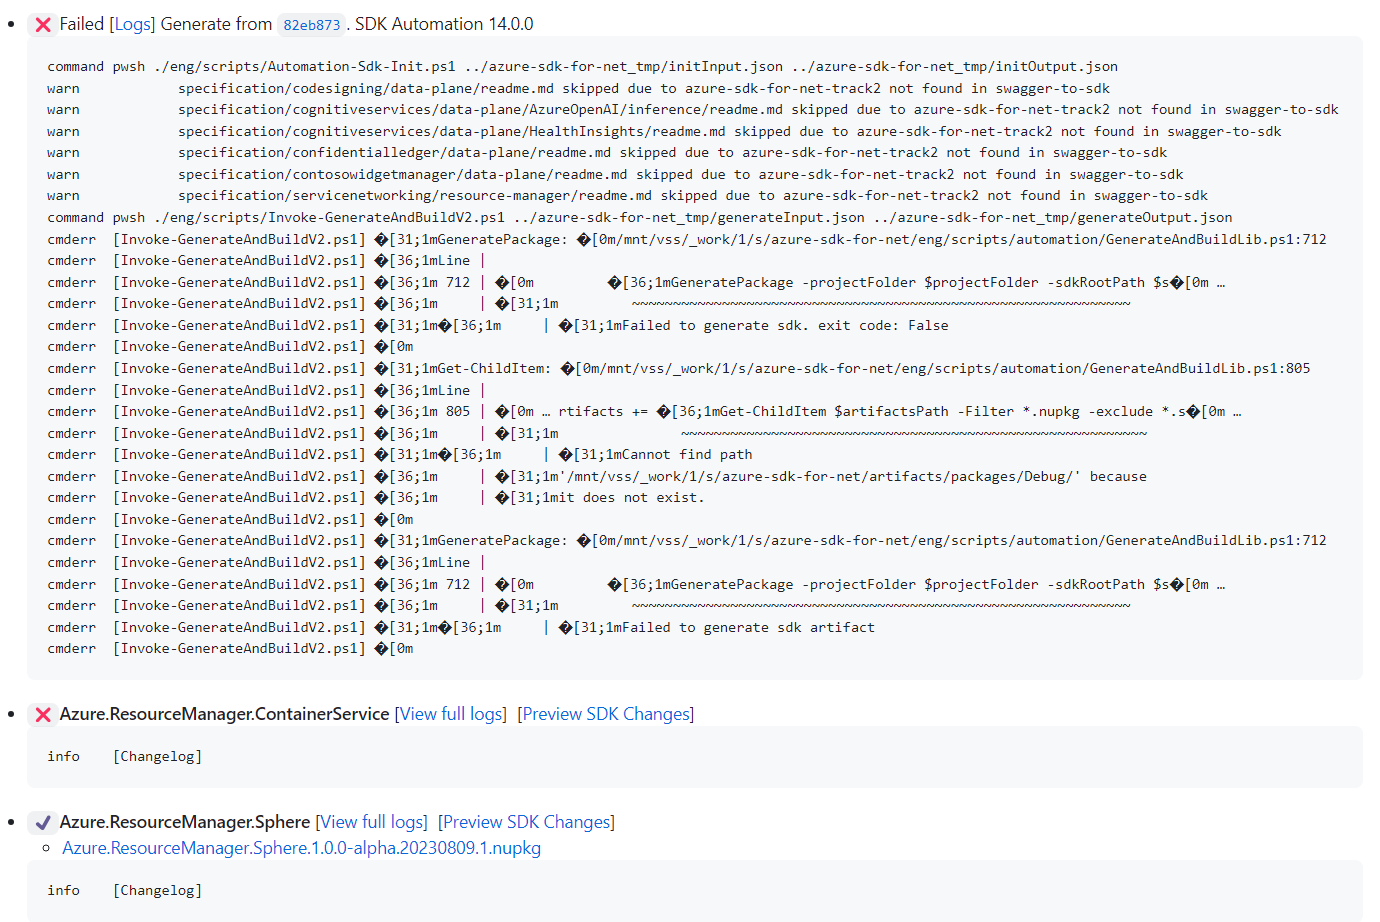Open Preview SDK Changes for ContainerService
This screenshot has width=1380, height=922.
coord(606,714)
